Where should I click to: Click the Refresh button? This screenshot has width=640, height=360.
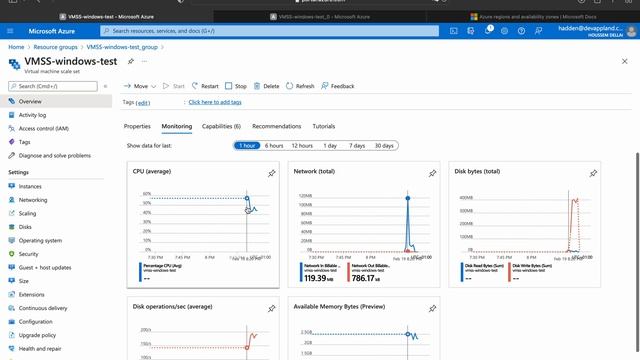300,86
